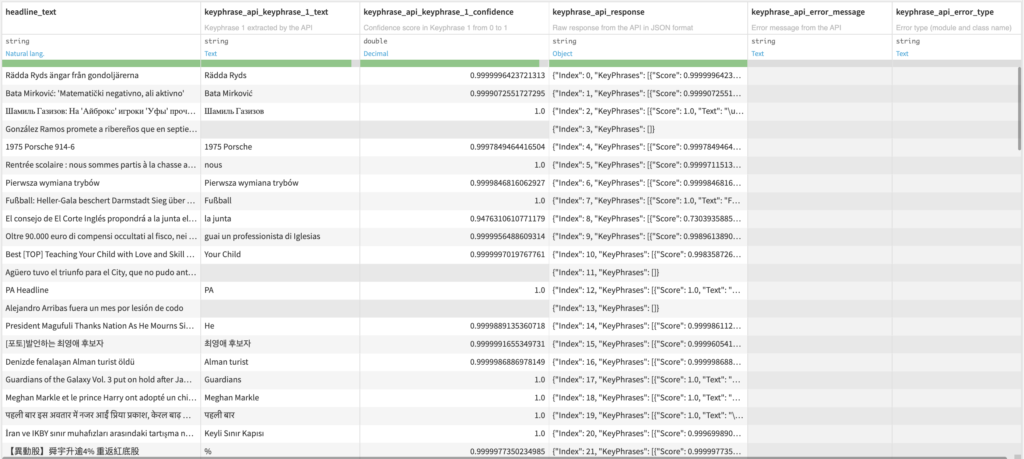
Task: Click the green validity bar under headline_text
Action: tap(101, 63)
